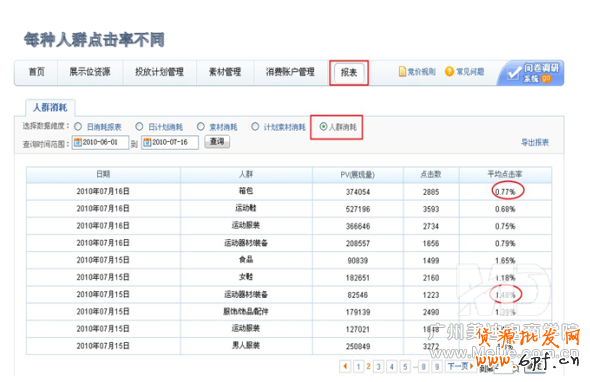This screenshot has width=590, height=382.
Task: Jump to page 3 in pagination
Action: tap(378, 367)
